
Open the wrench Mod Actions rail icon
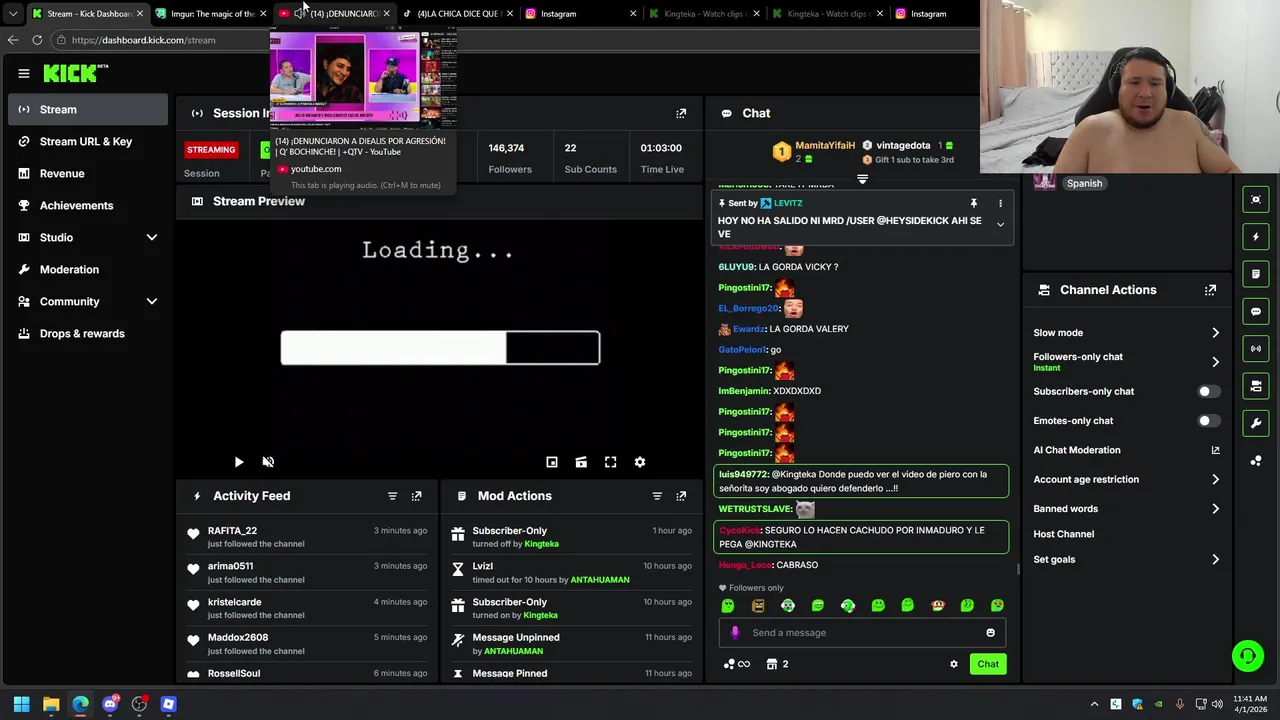[1256, 423]
